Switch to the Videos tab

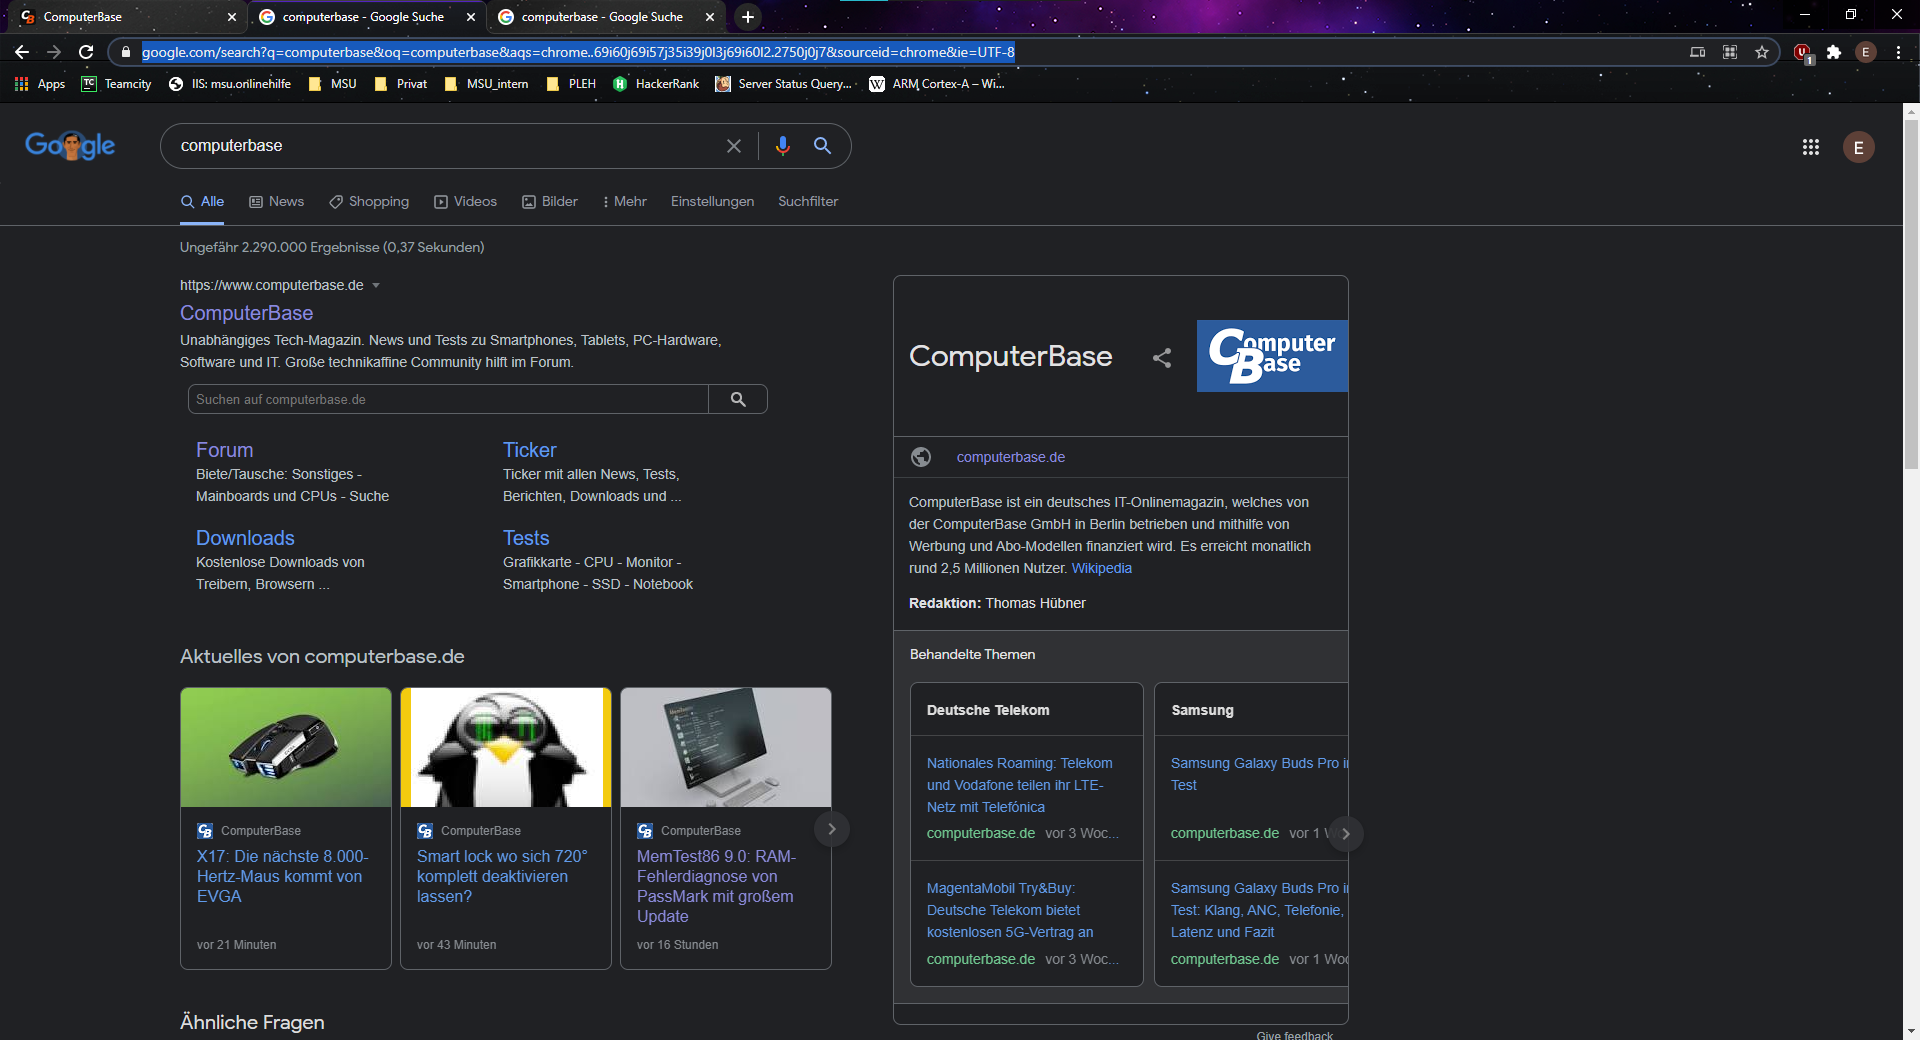pos(465,201)
